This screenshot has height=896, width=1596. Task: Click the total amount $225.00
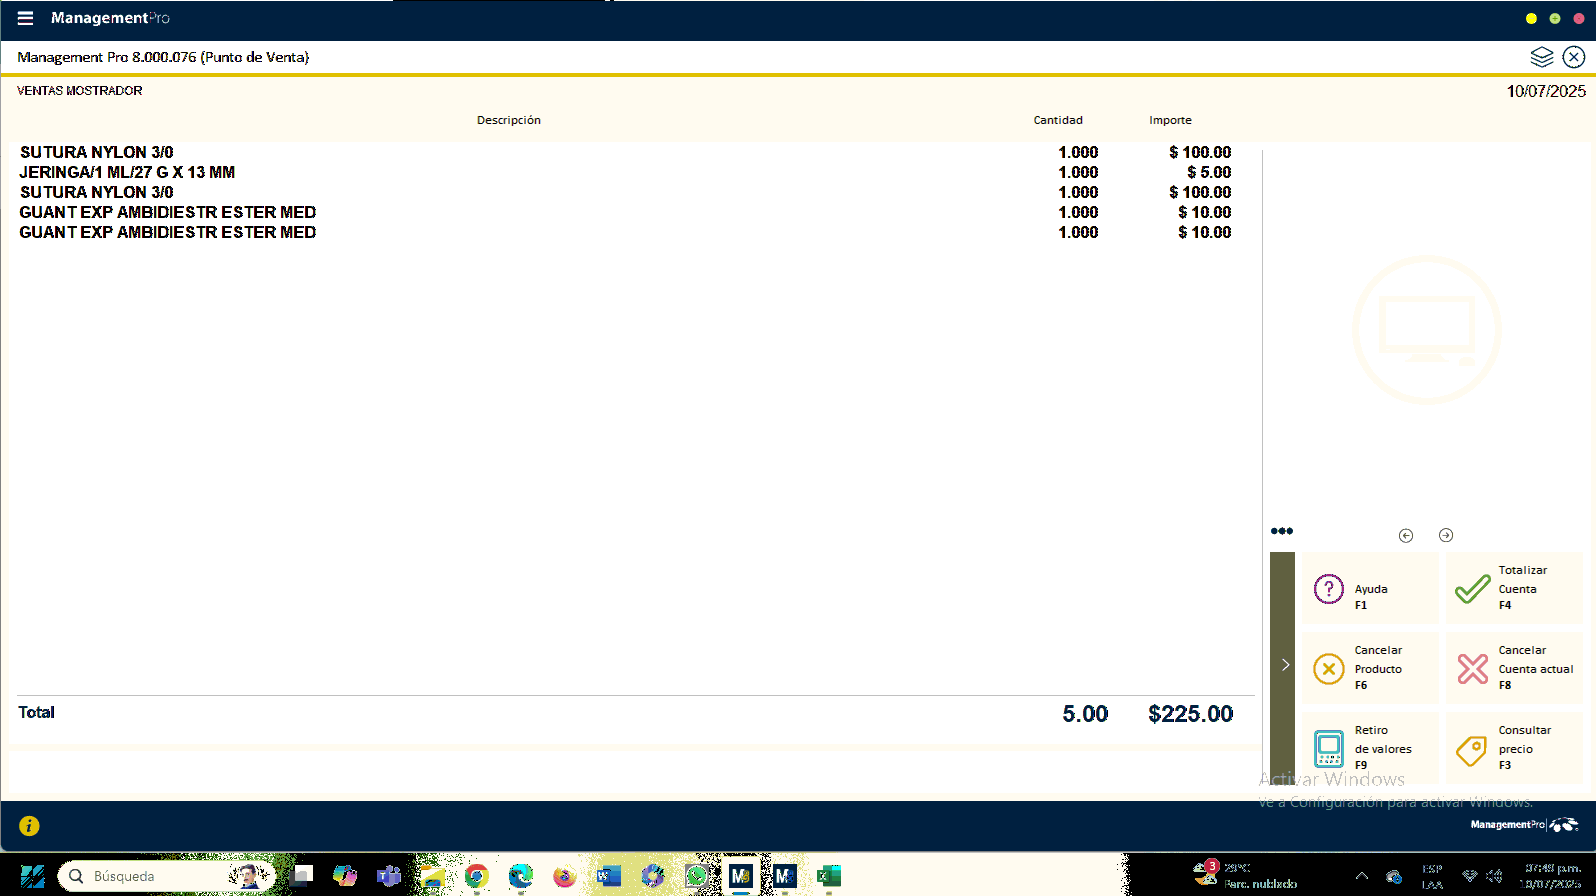(x=1190, y=714)
